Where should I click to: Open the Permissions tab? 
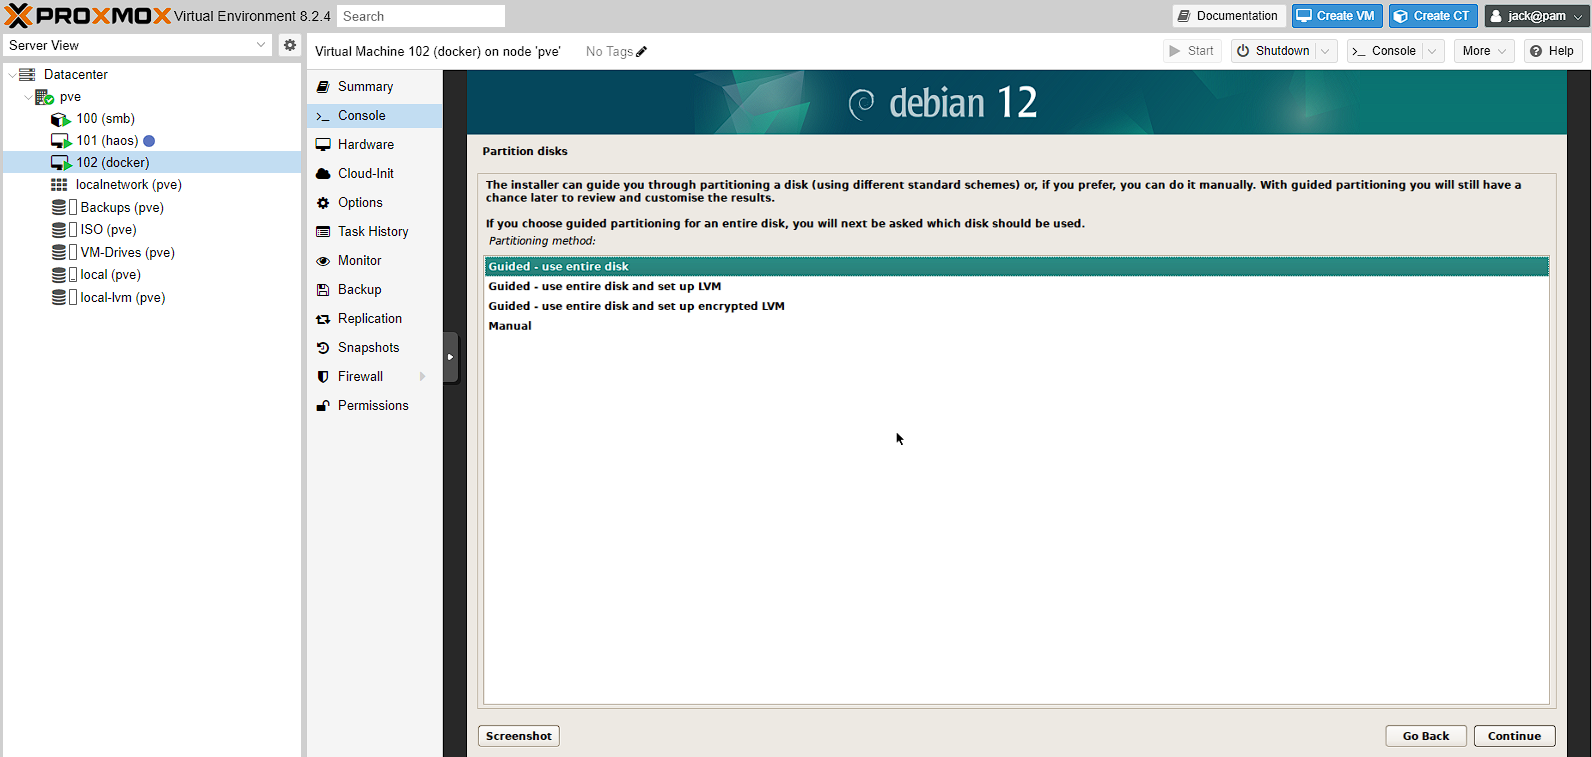[374, 406]
